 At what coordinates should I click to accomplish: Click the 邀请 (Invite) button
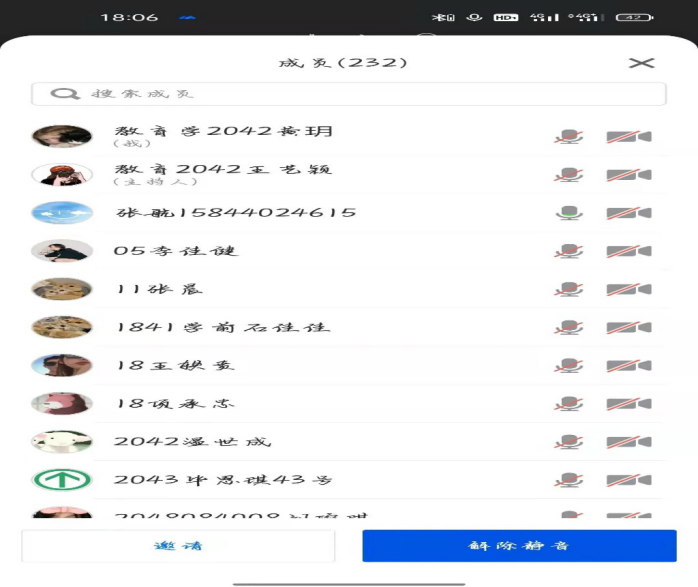point(178,546)
